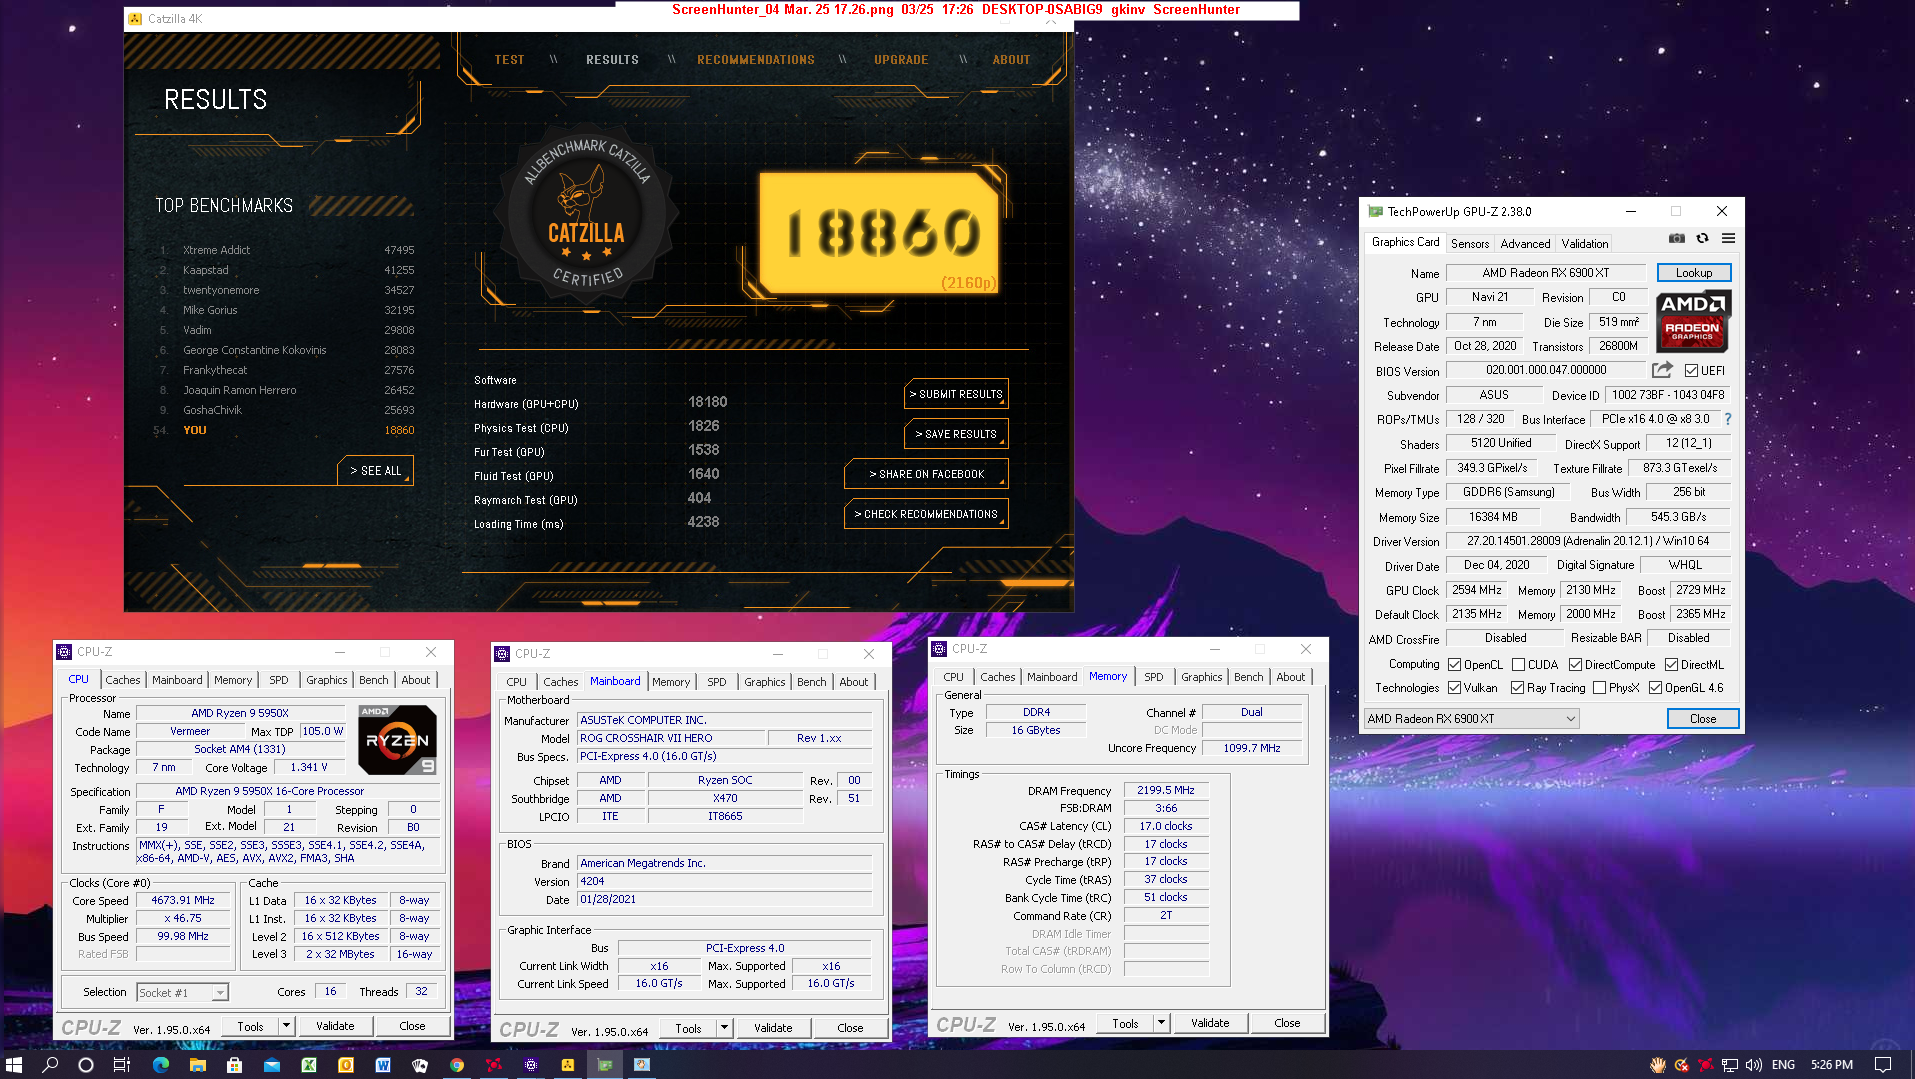Click the Close button at GPU-Z bottom
Screen dimensions: 1915x1079
pos(1703,719)
